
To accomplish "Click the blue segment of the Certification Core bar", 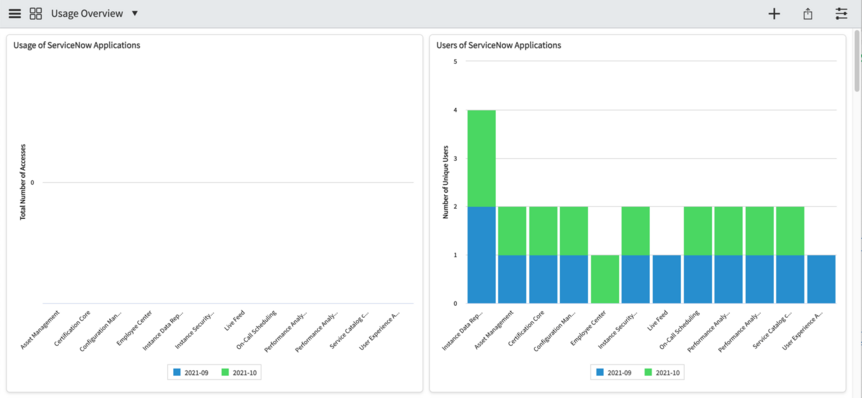I will (543, 279).
